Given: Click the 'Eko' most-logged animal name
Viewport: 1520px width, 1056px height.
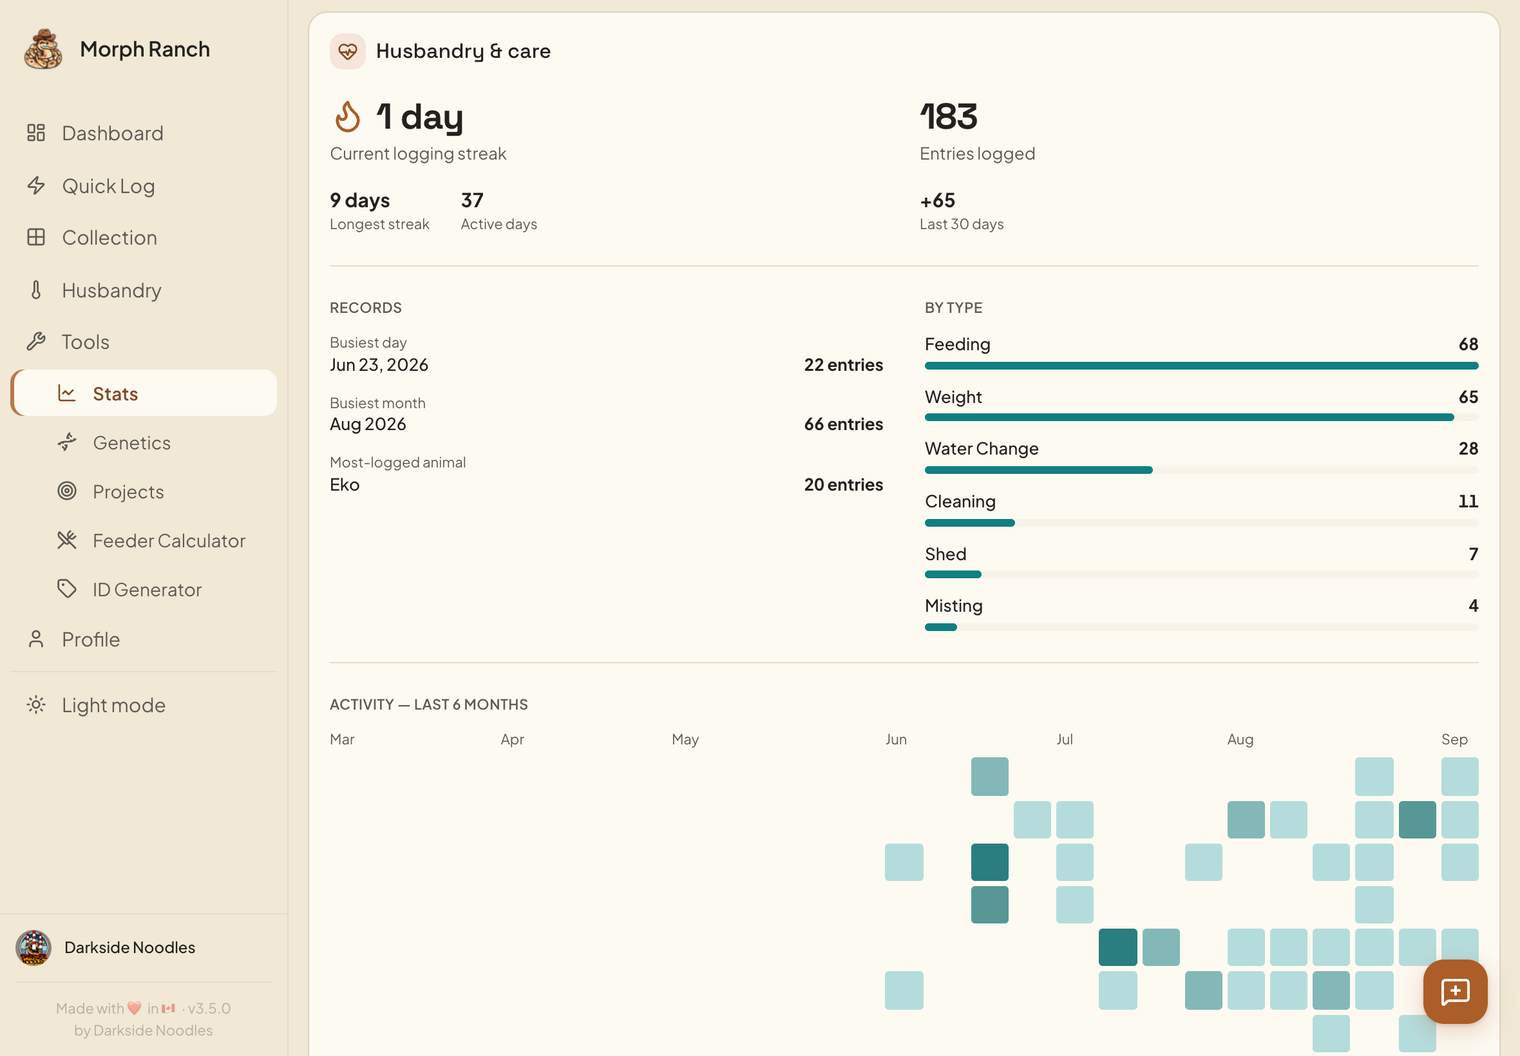Looking at the screenshot, I should click(x=345, y=484).
